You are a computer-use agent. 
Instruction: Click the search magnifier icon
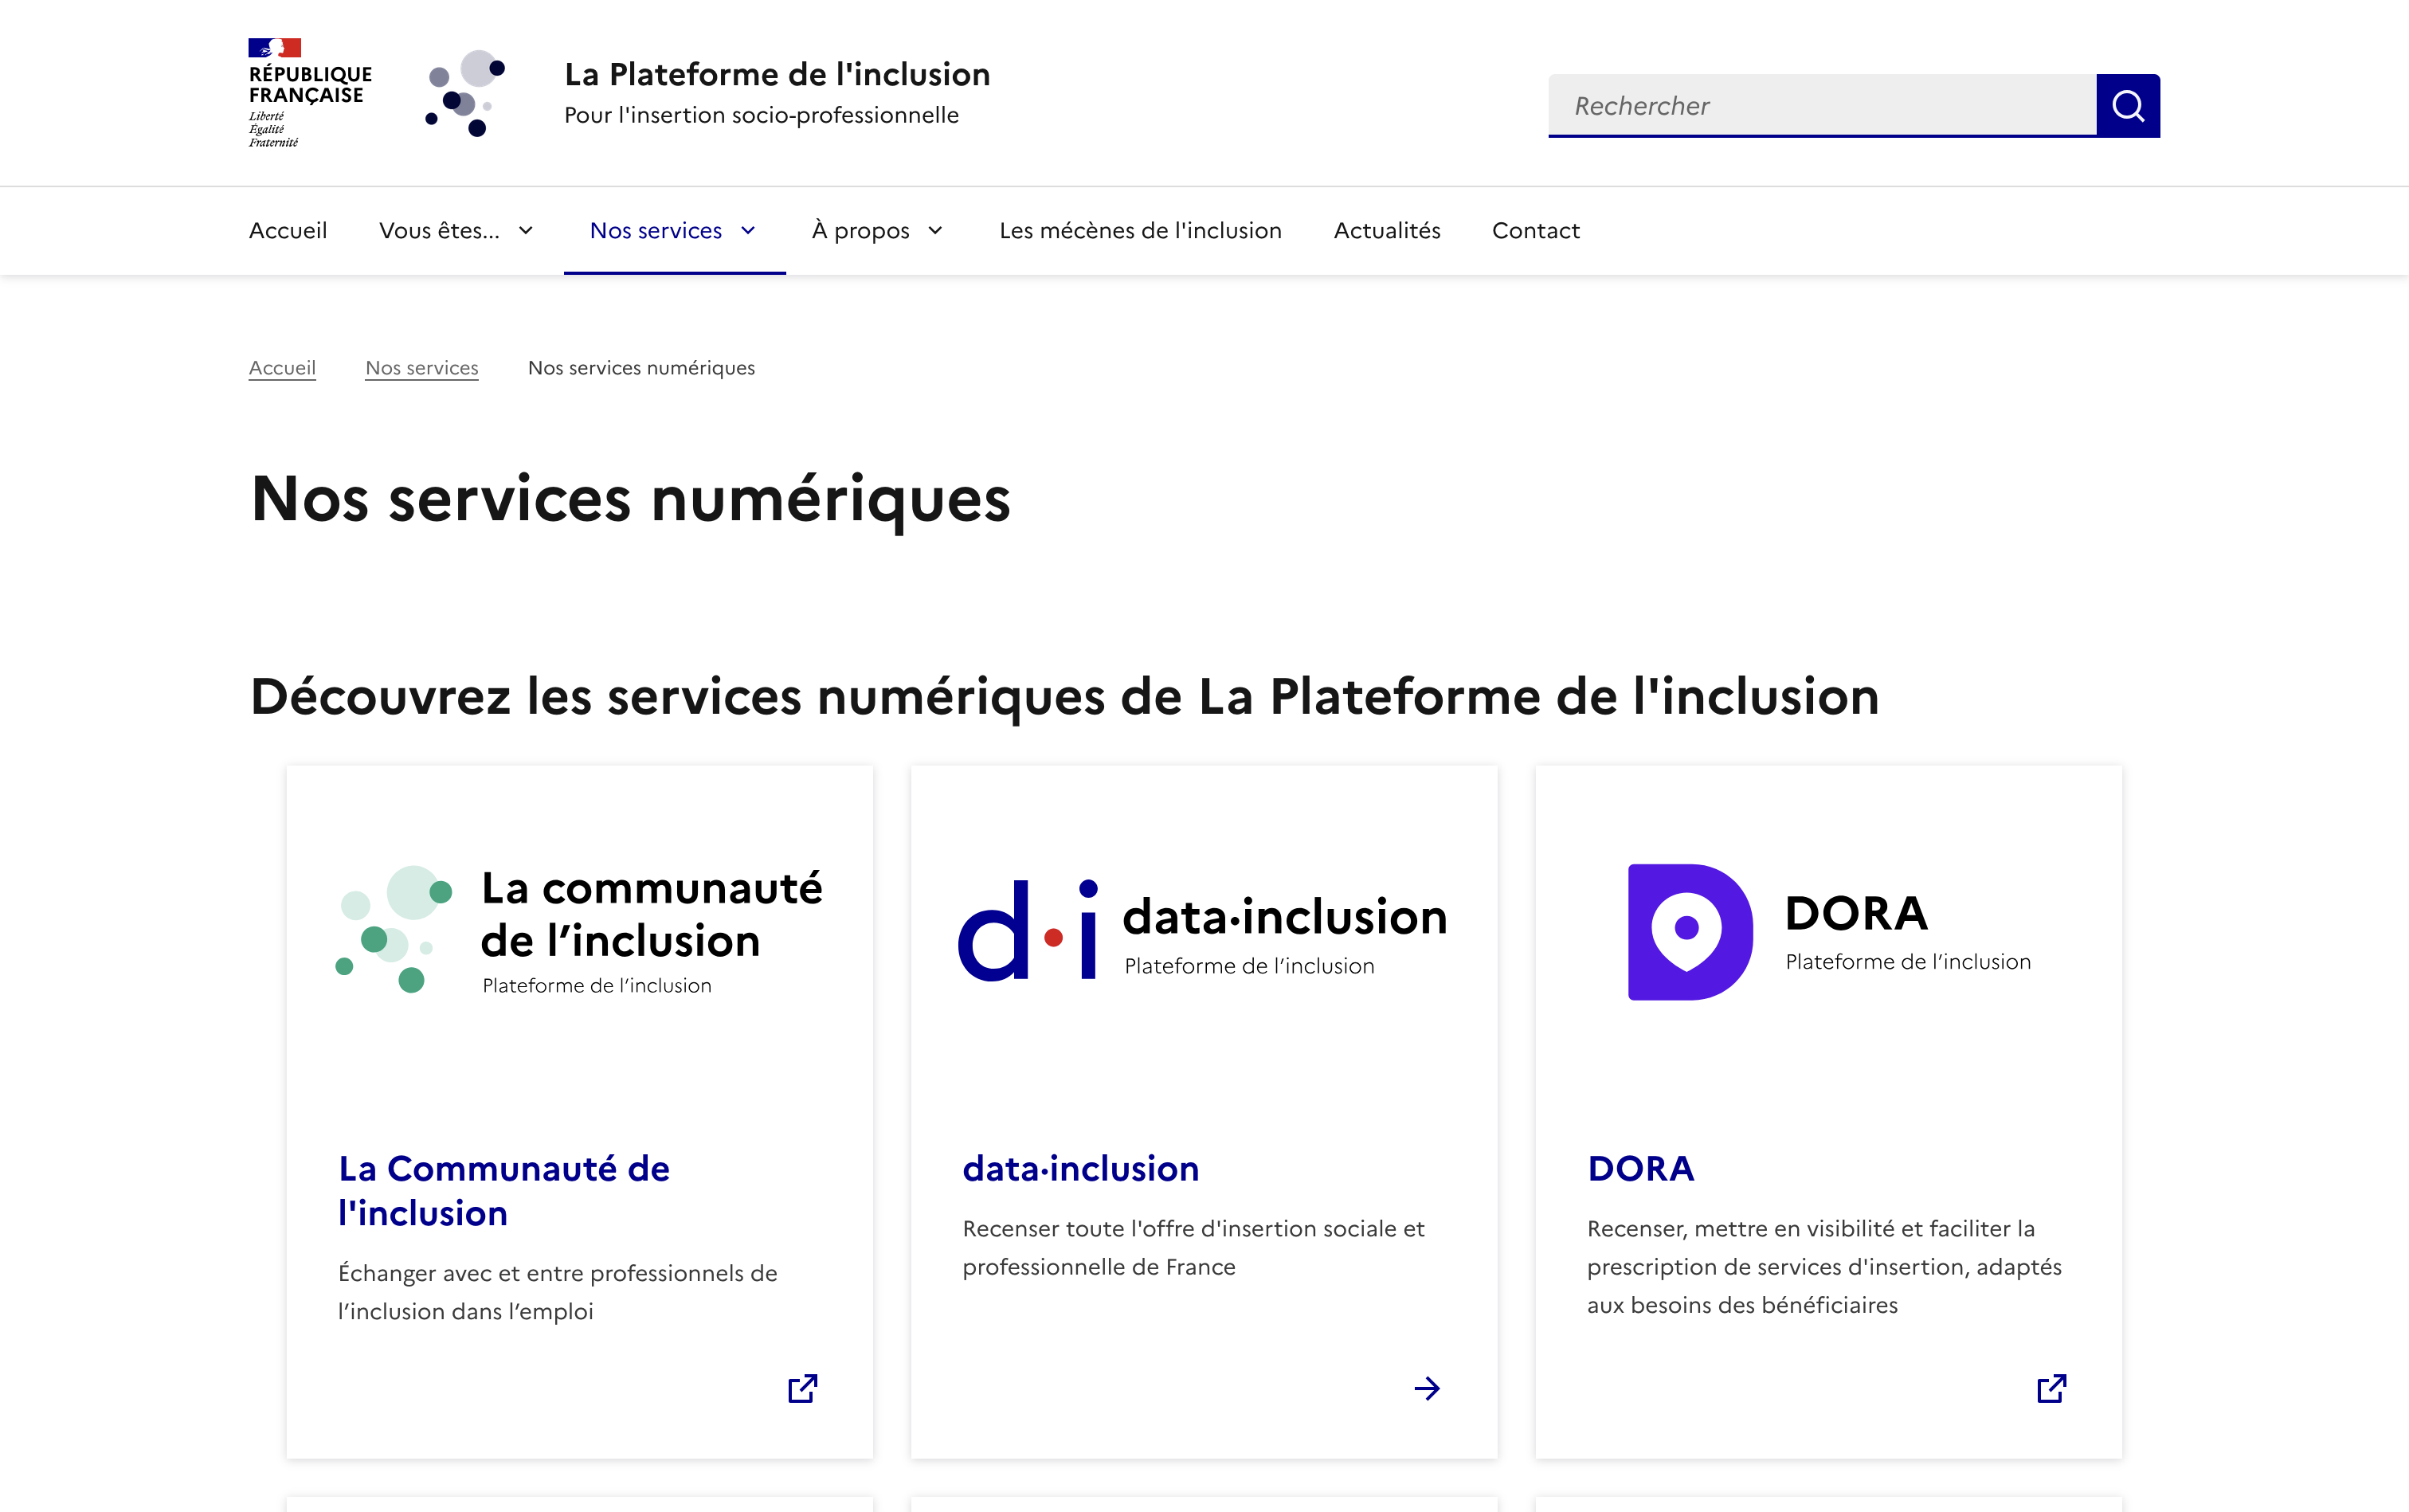click(x=2128, y=105)
